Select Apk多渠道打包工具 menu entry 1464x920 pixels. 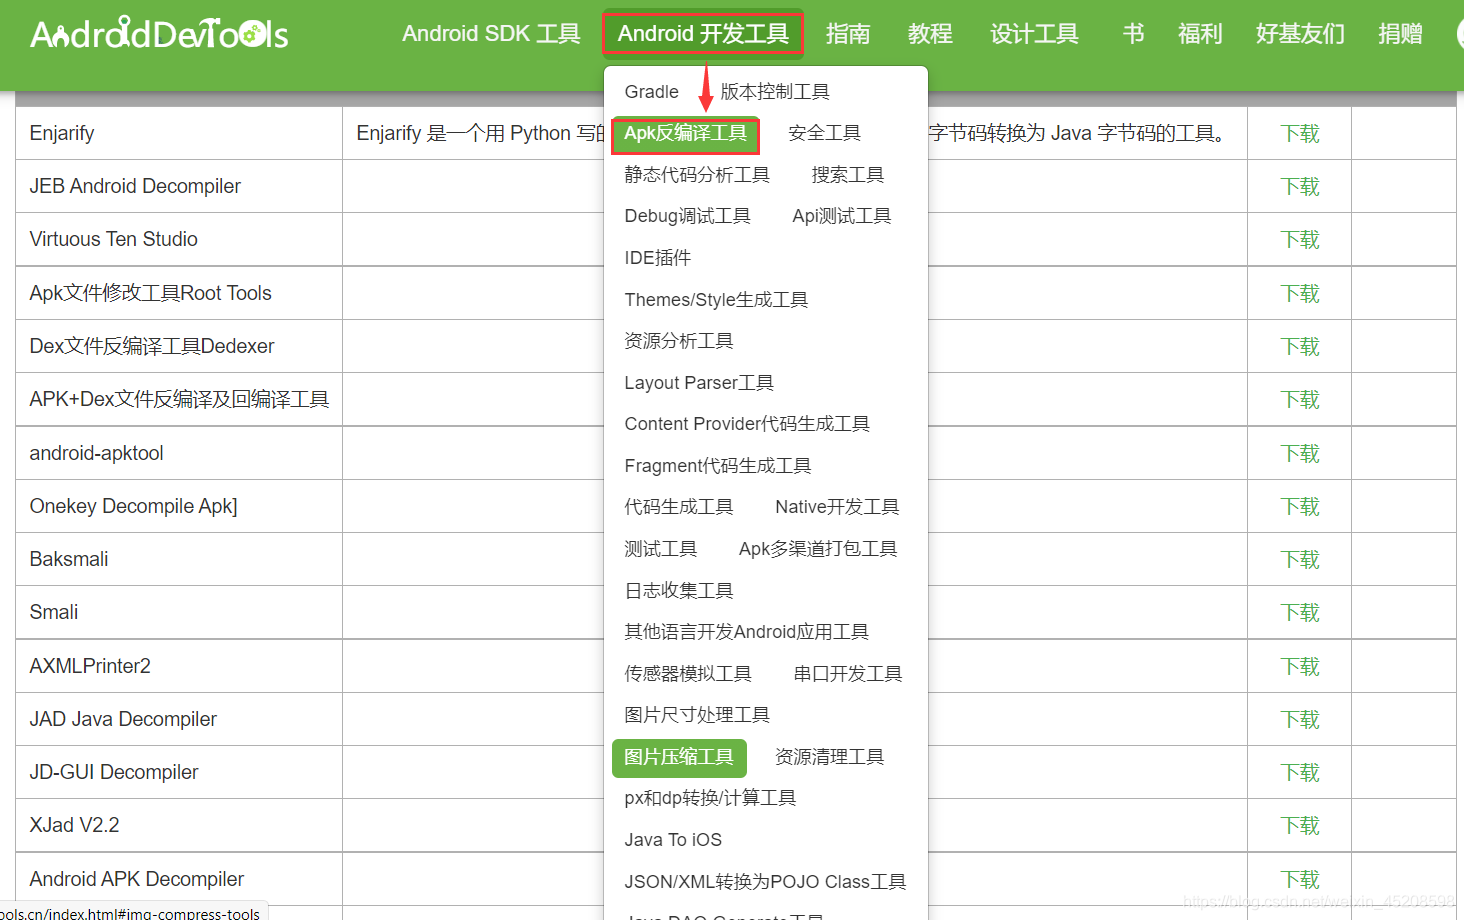[818, 549]
